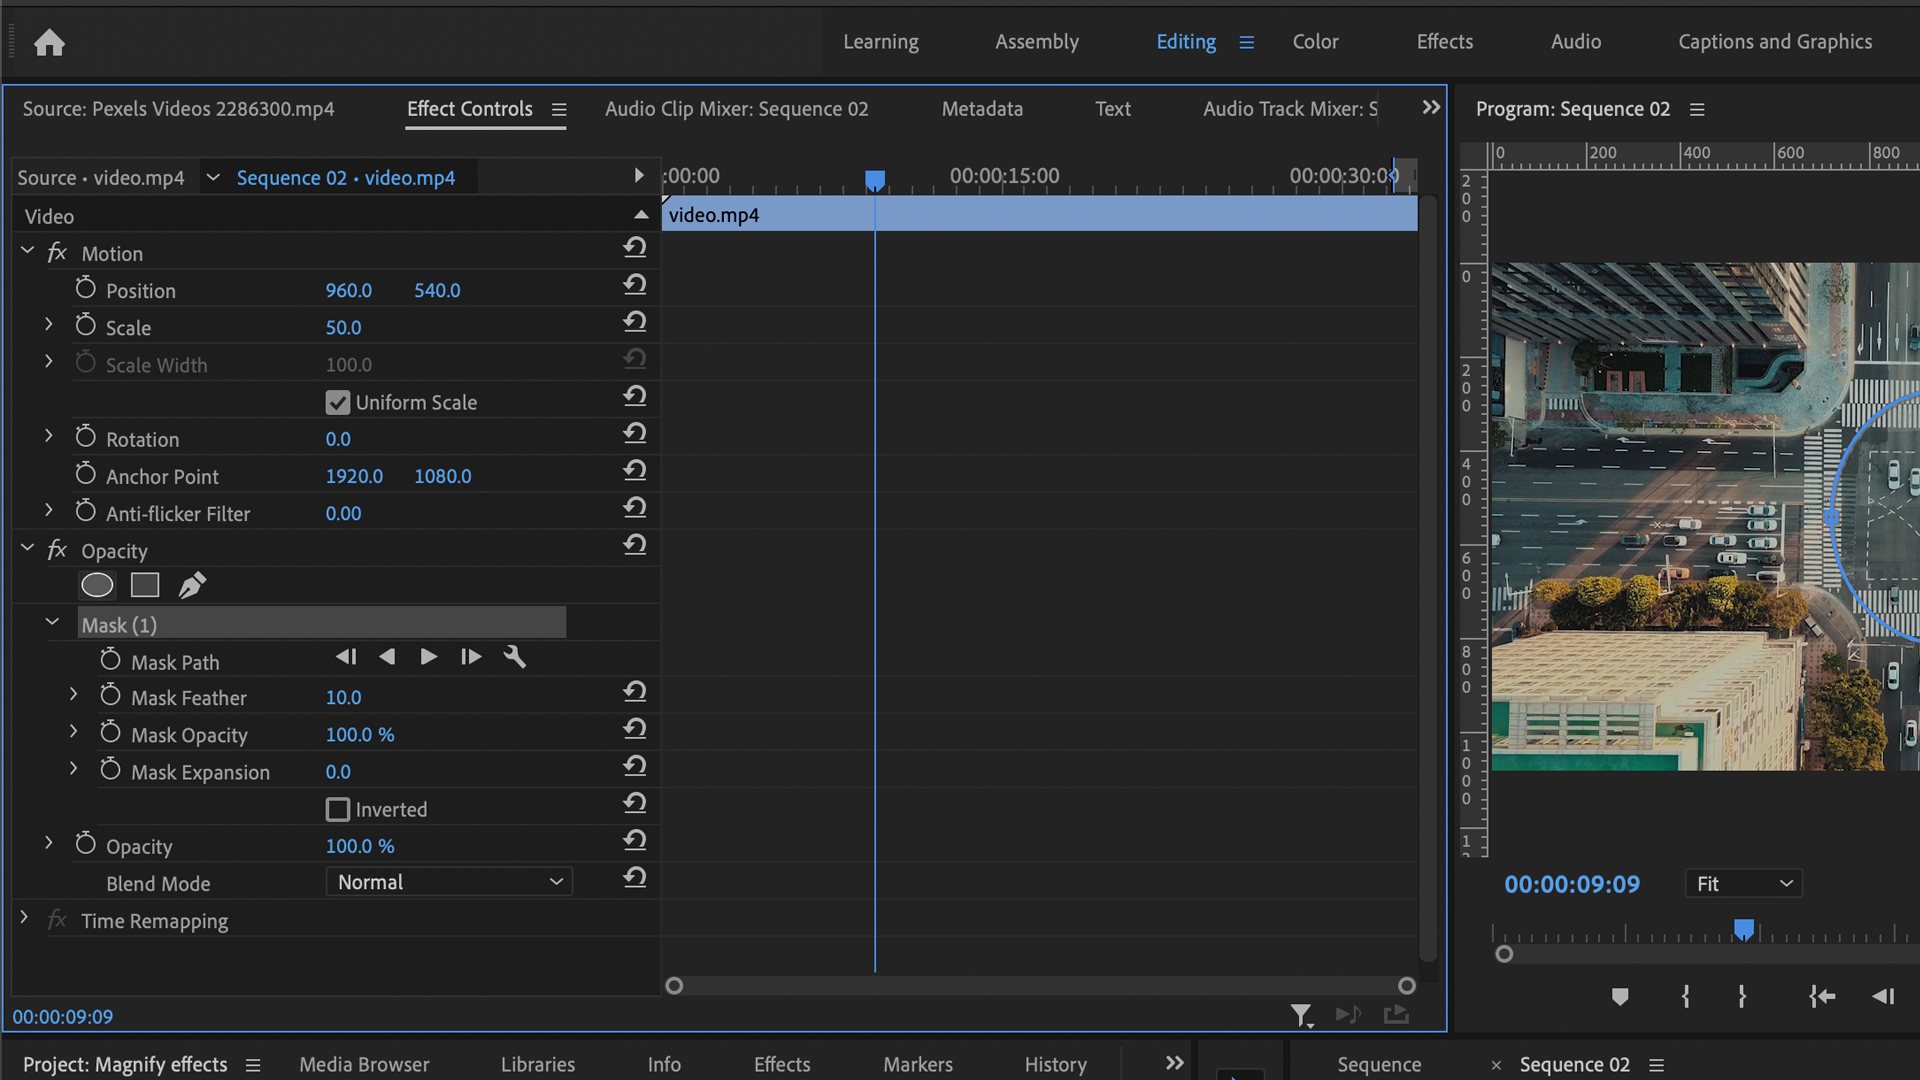Click the blue Scale value 50.0
1920x1080 pixels.
click(x=343, y=327)
